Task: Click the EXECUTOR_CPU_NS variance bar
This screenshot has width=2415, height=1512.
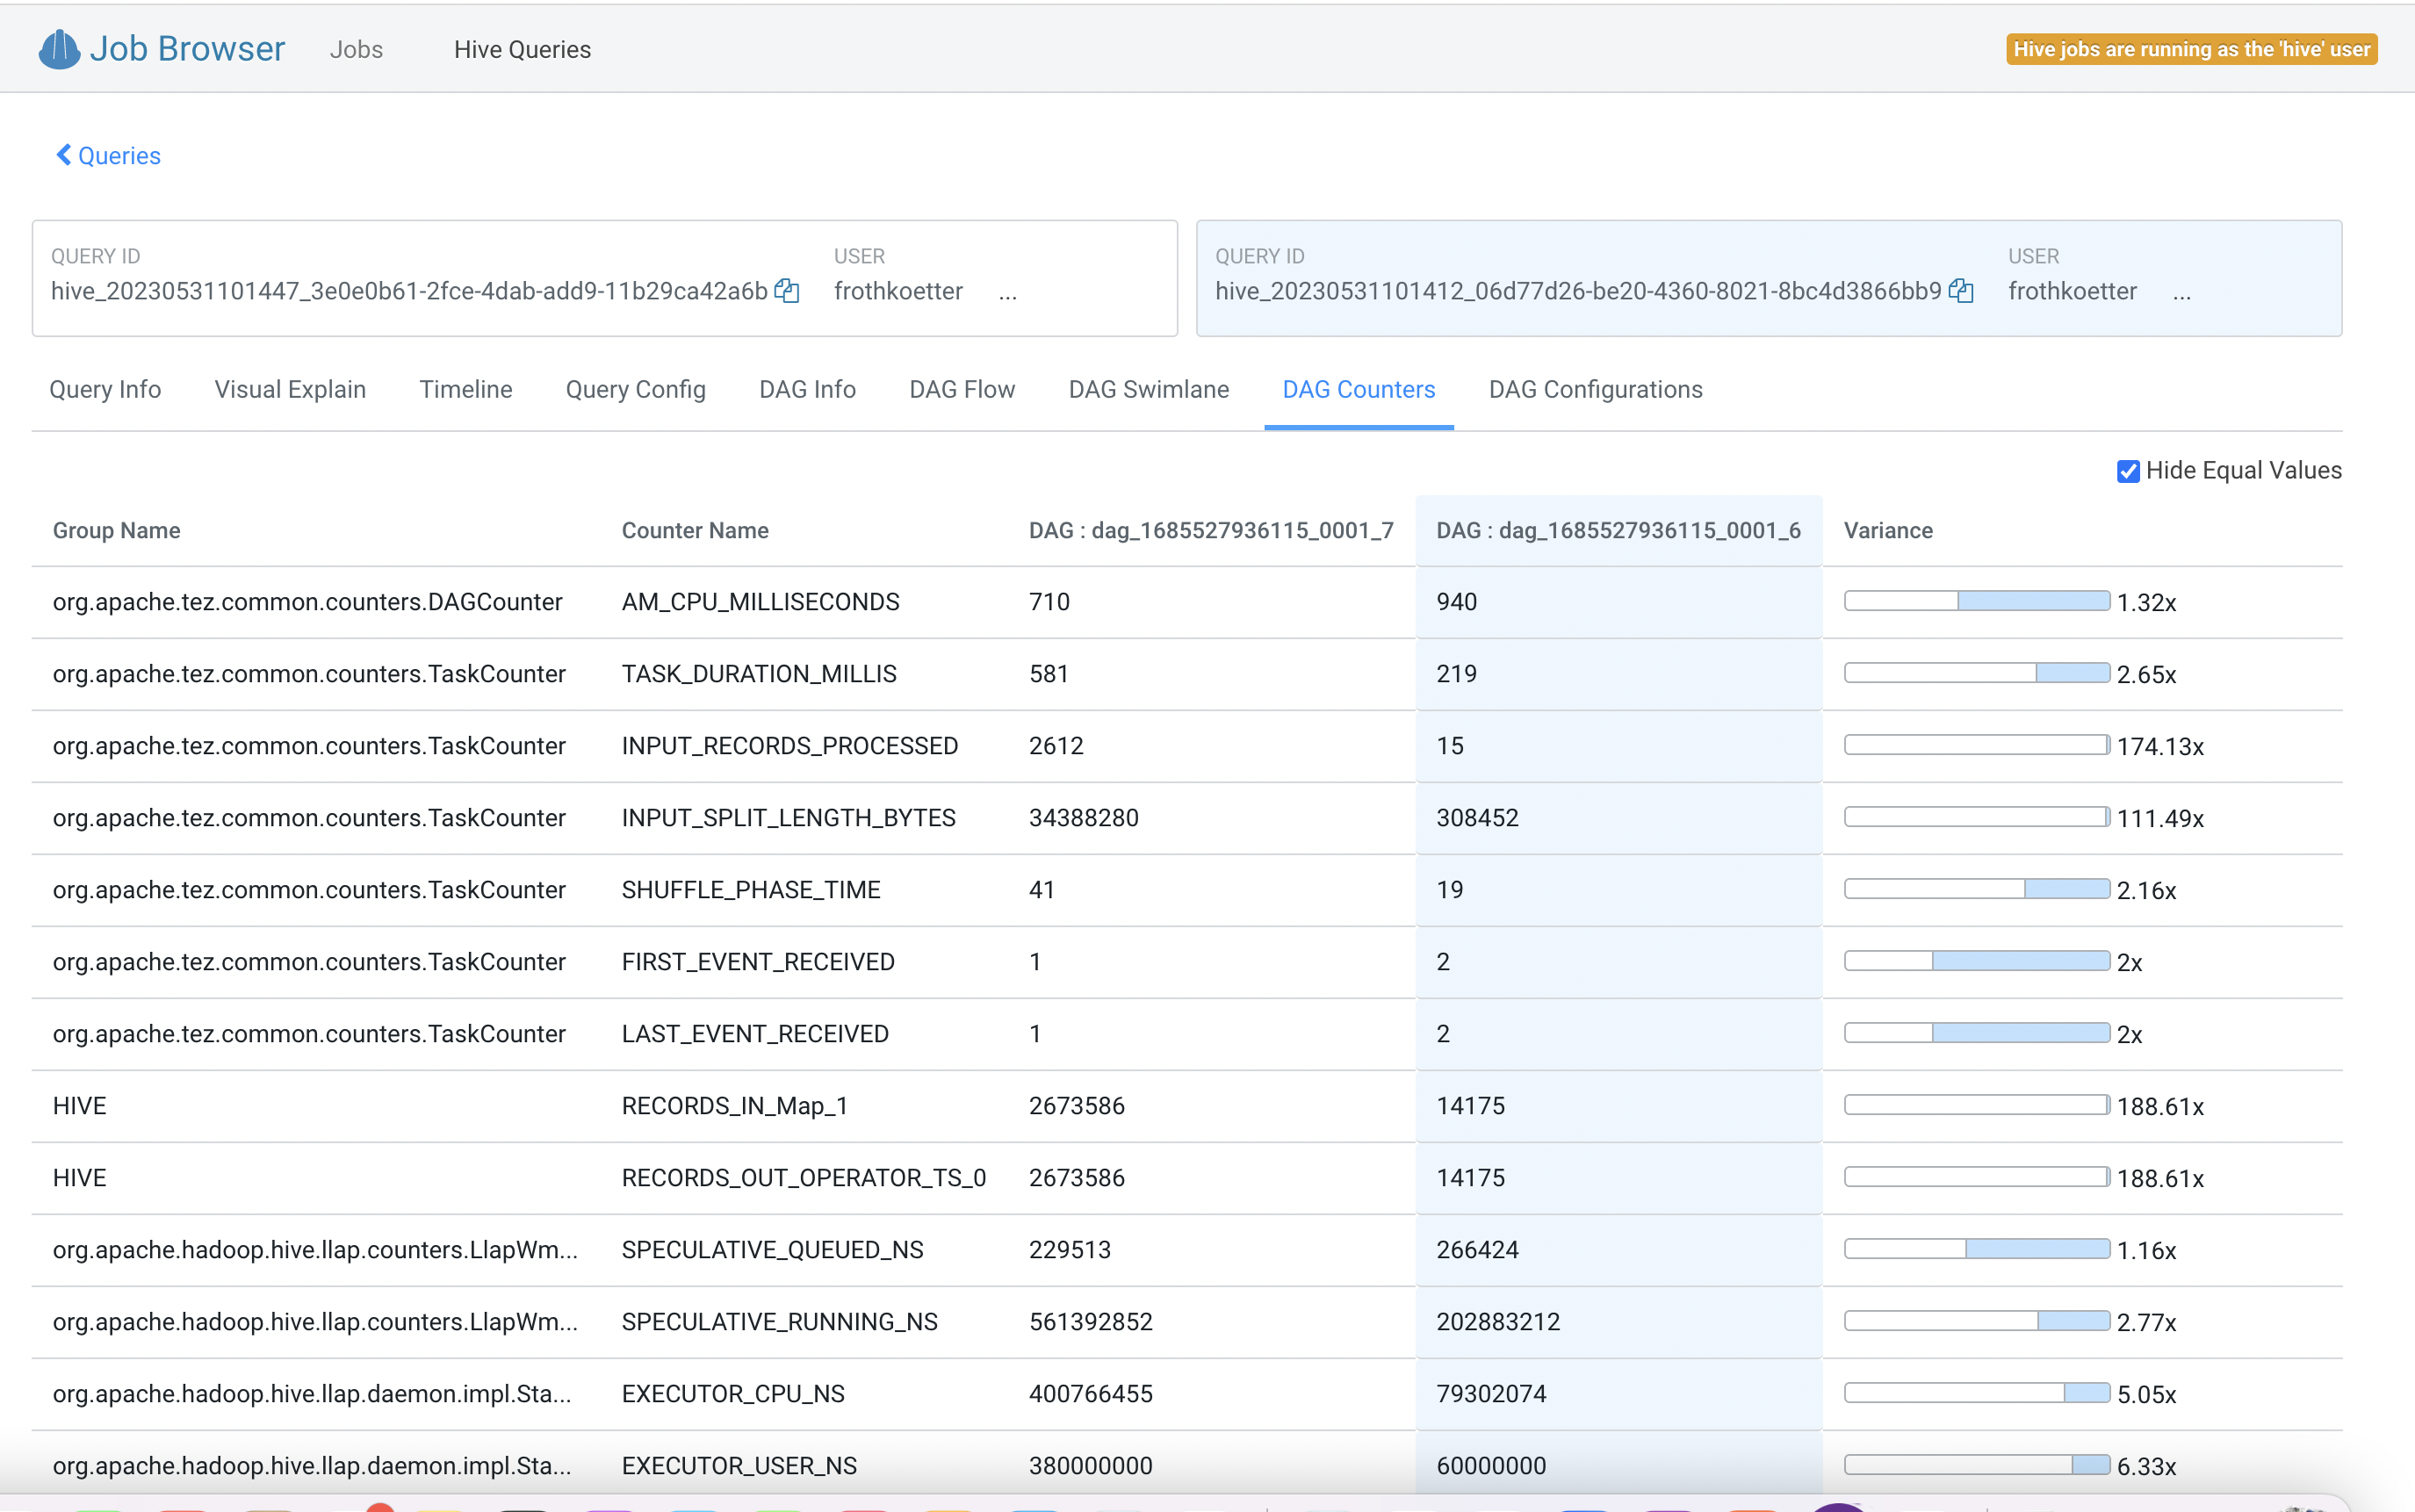Action: [x=1976, y=1393]
